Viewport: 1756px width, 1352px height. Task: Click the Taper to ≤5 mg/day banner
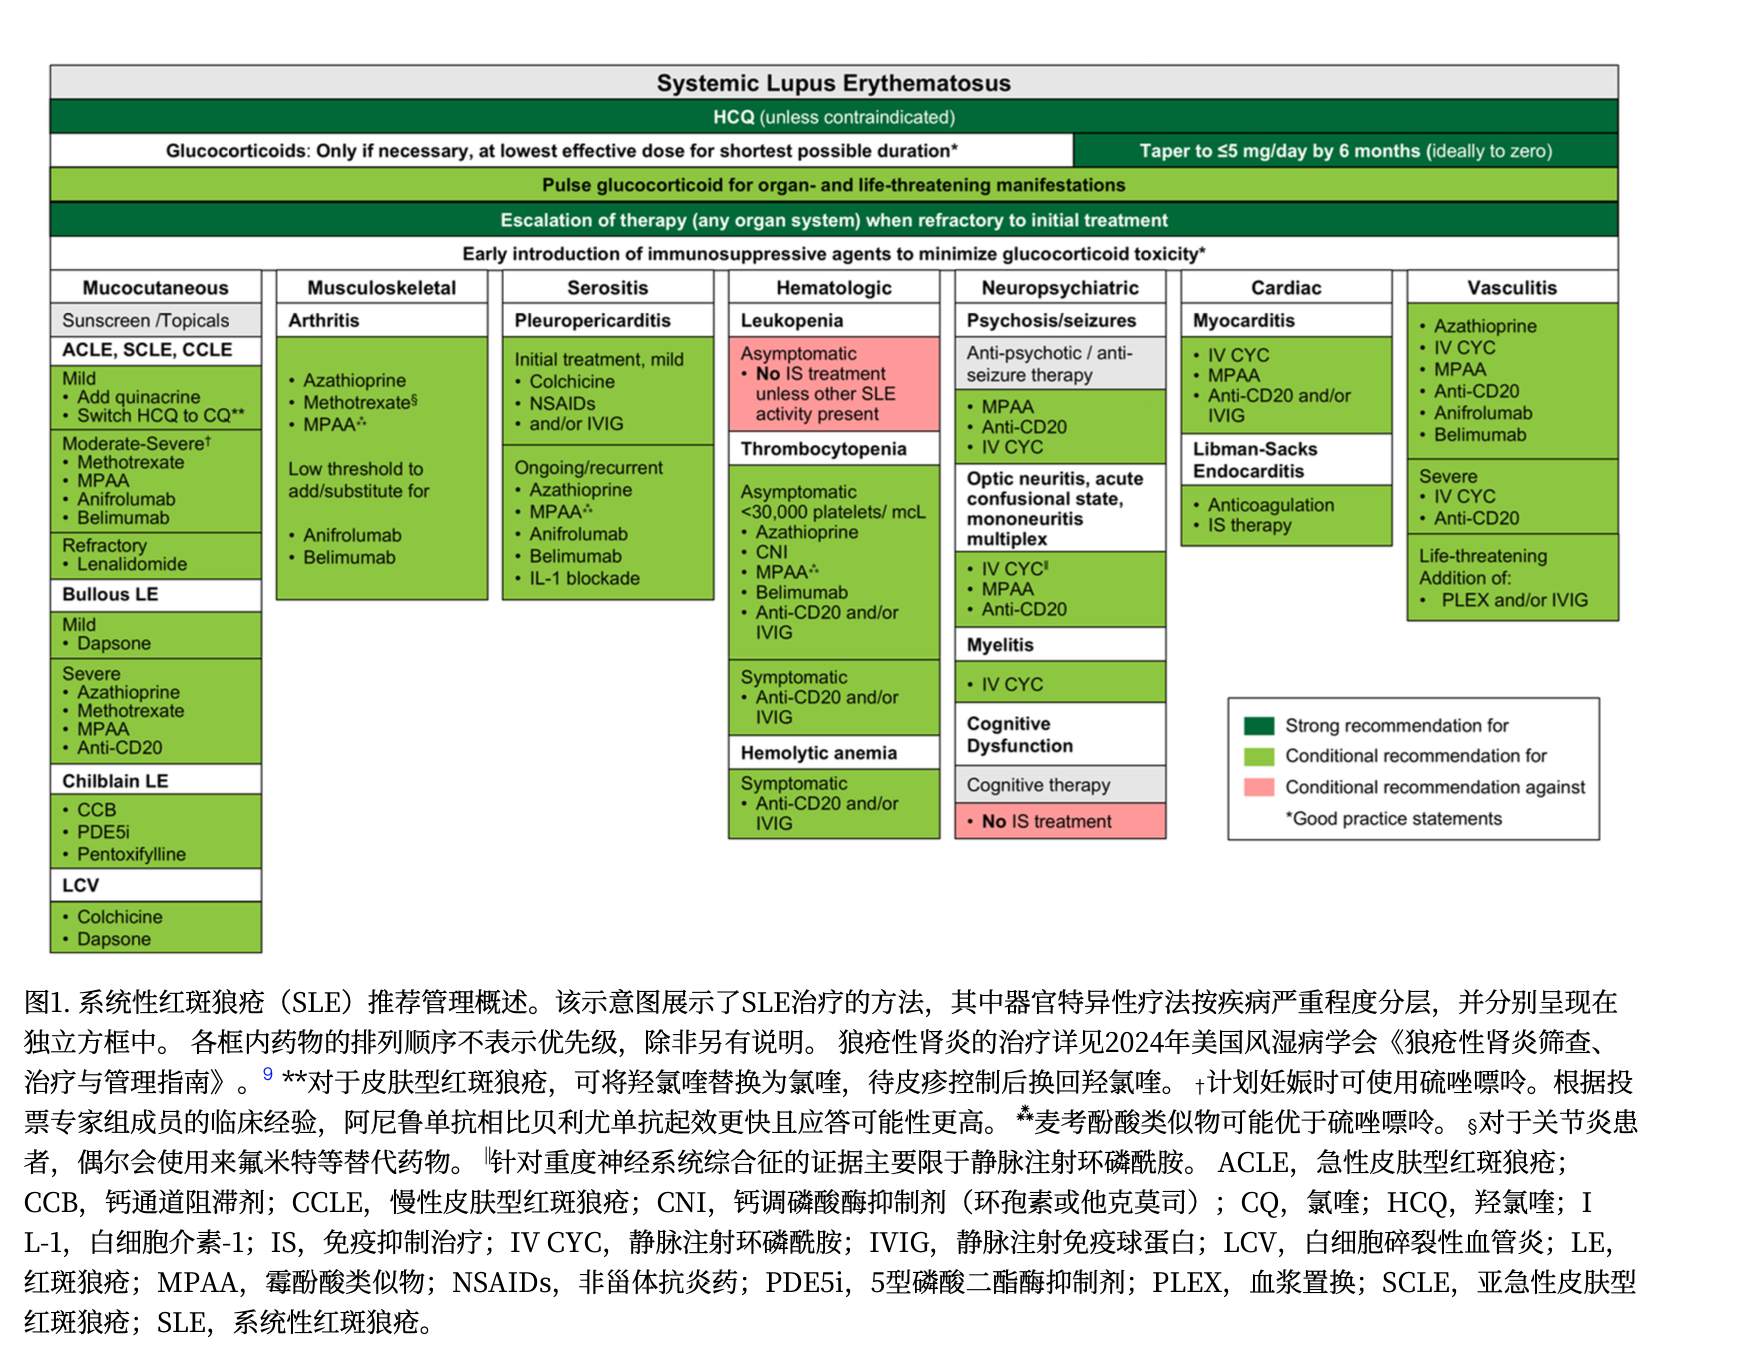(x=1345, y=151)
